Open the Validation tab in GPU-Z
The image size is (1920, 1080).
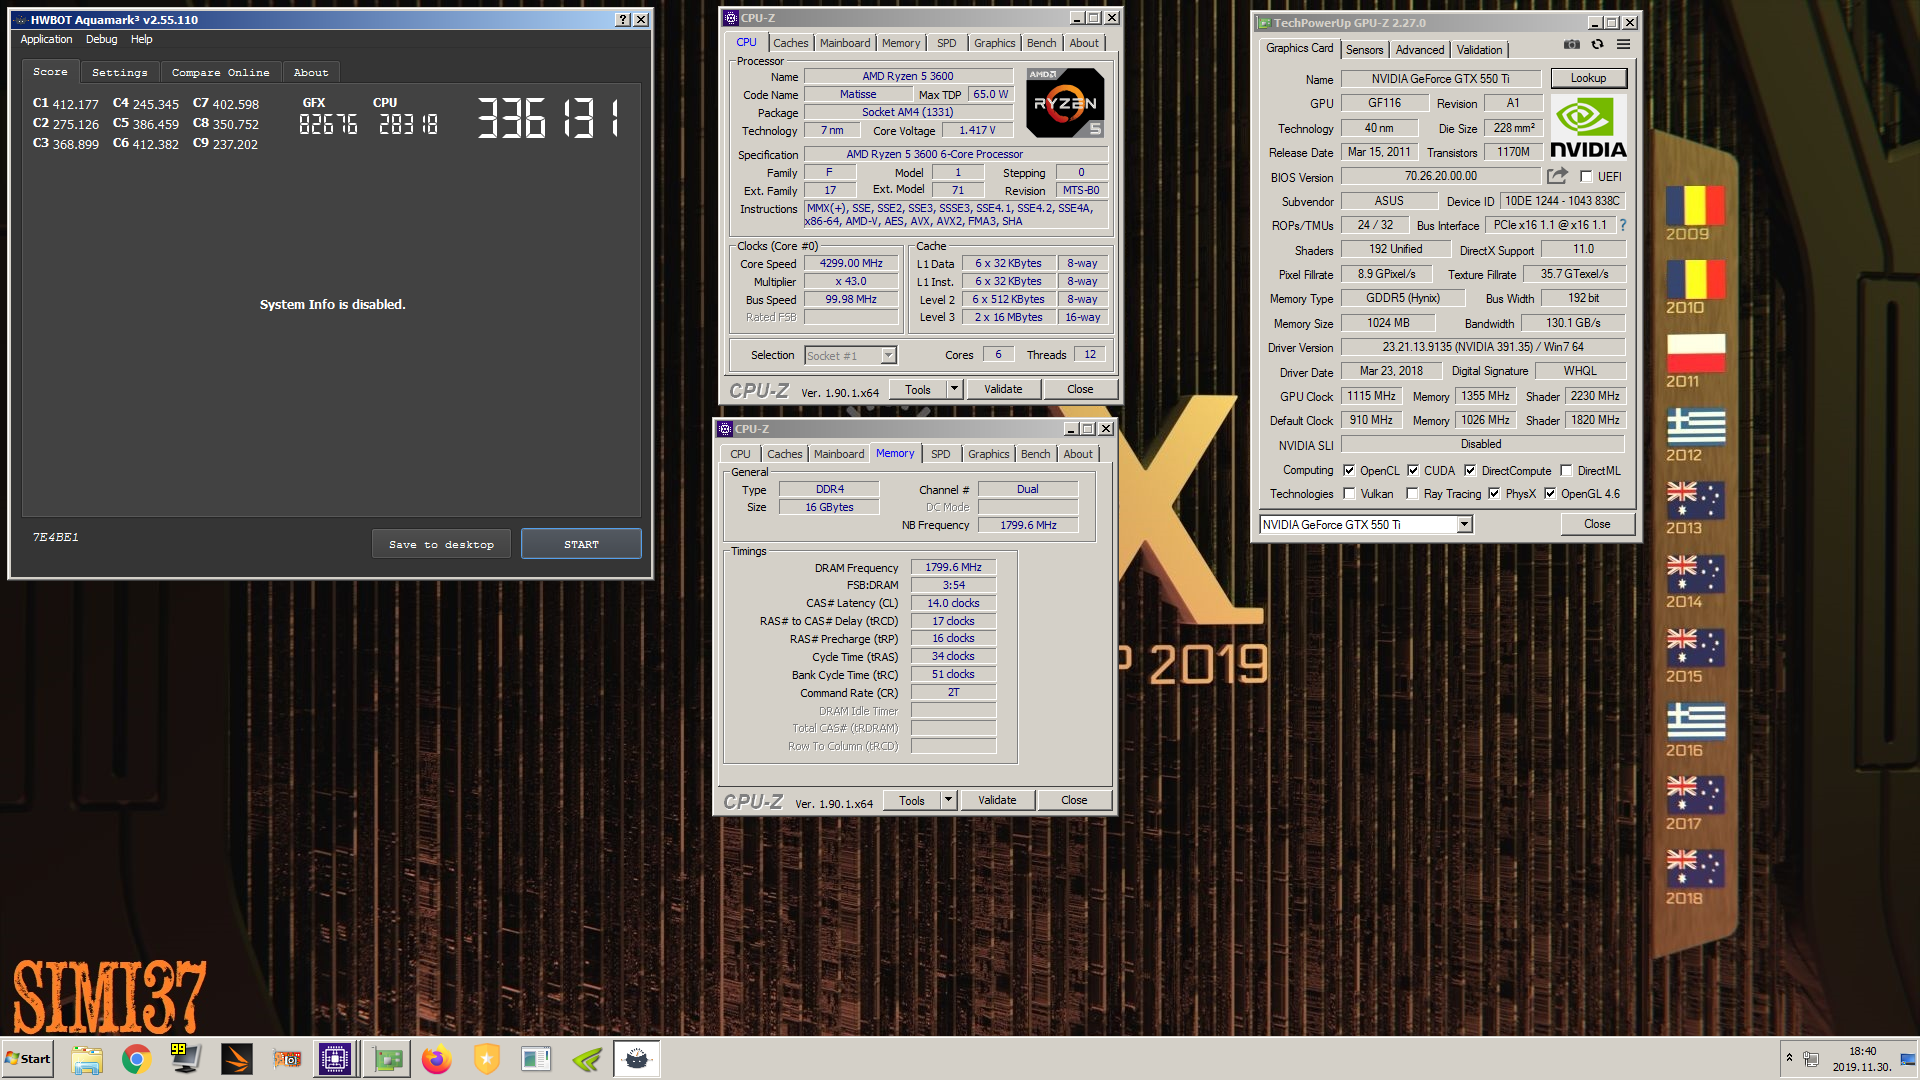pos(1479,50)
